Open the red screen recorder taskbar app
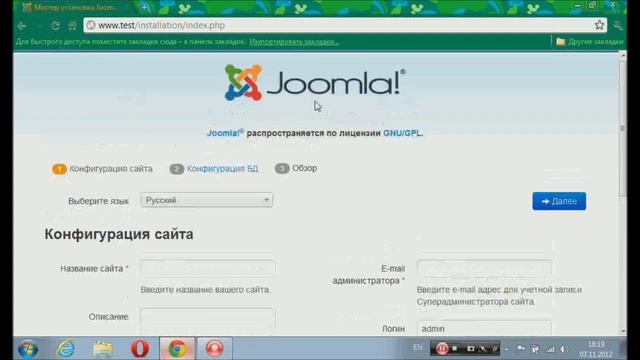 pyautogui.click(x=214, y=349)
